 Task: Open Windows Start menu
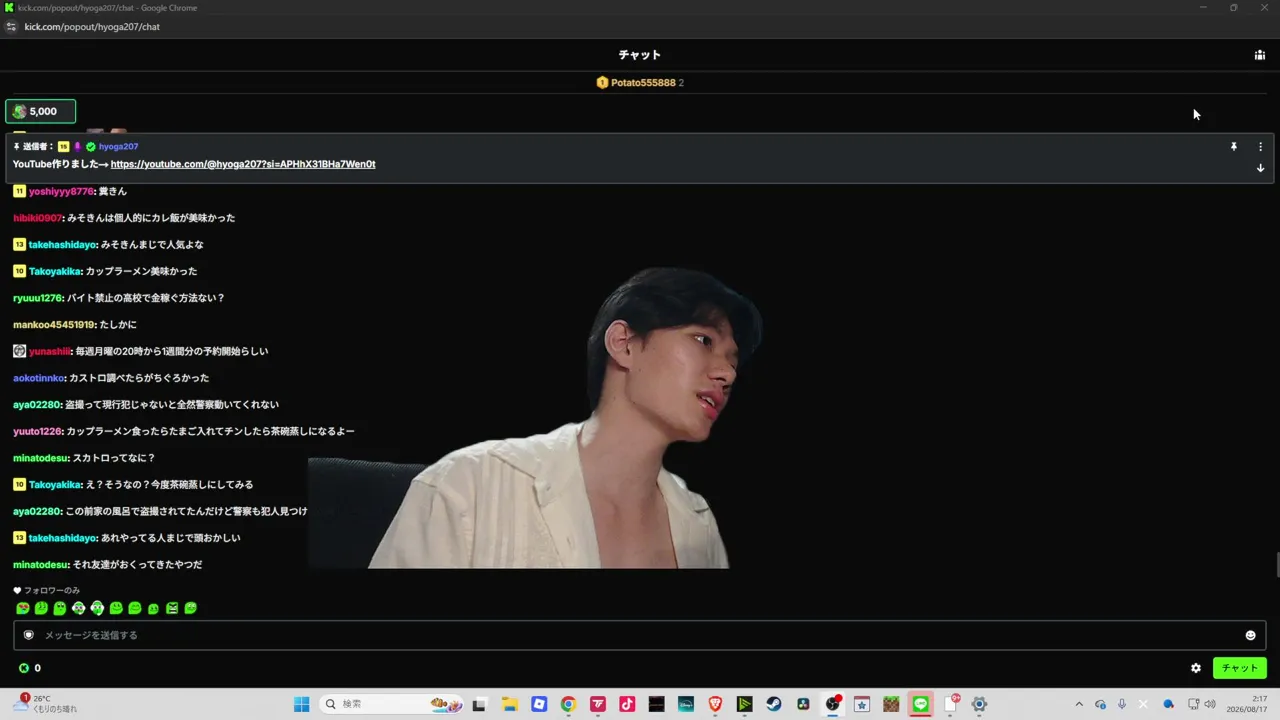tap(301, 704)
